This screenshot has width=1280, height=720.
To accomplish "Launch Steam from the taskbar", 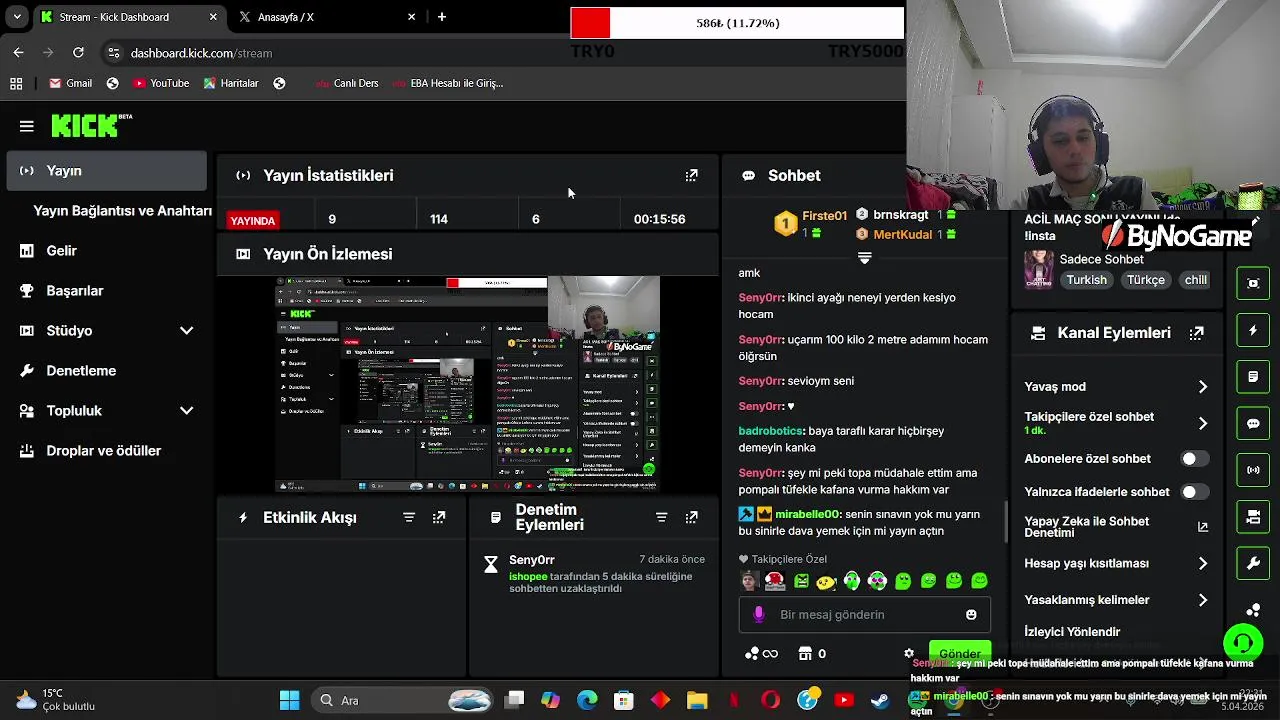I will click(880, 701).
